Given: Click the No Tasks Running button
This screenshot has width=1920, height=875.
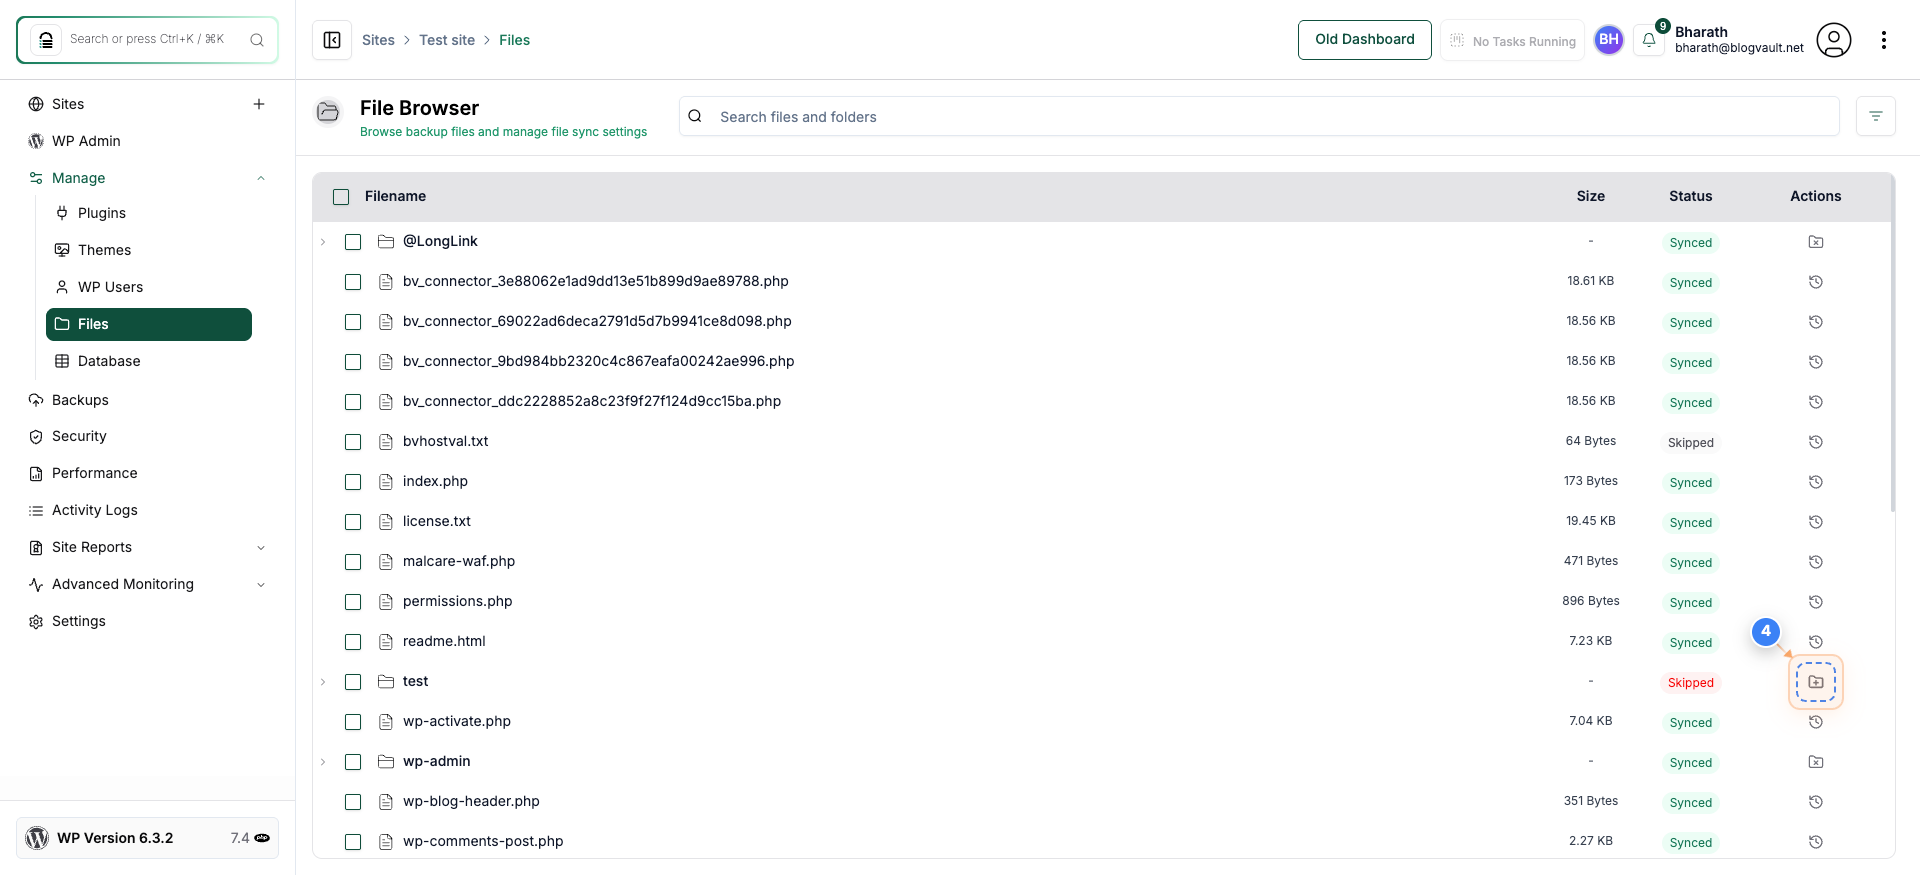Looking at the screenshot, I should click(x=1512, y=40).
